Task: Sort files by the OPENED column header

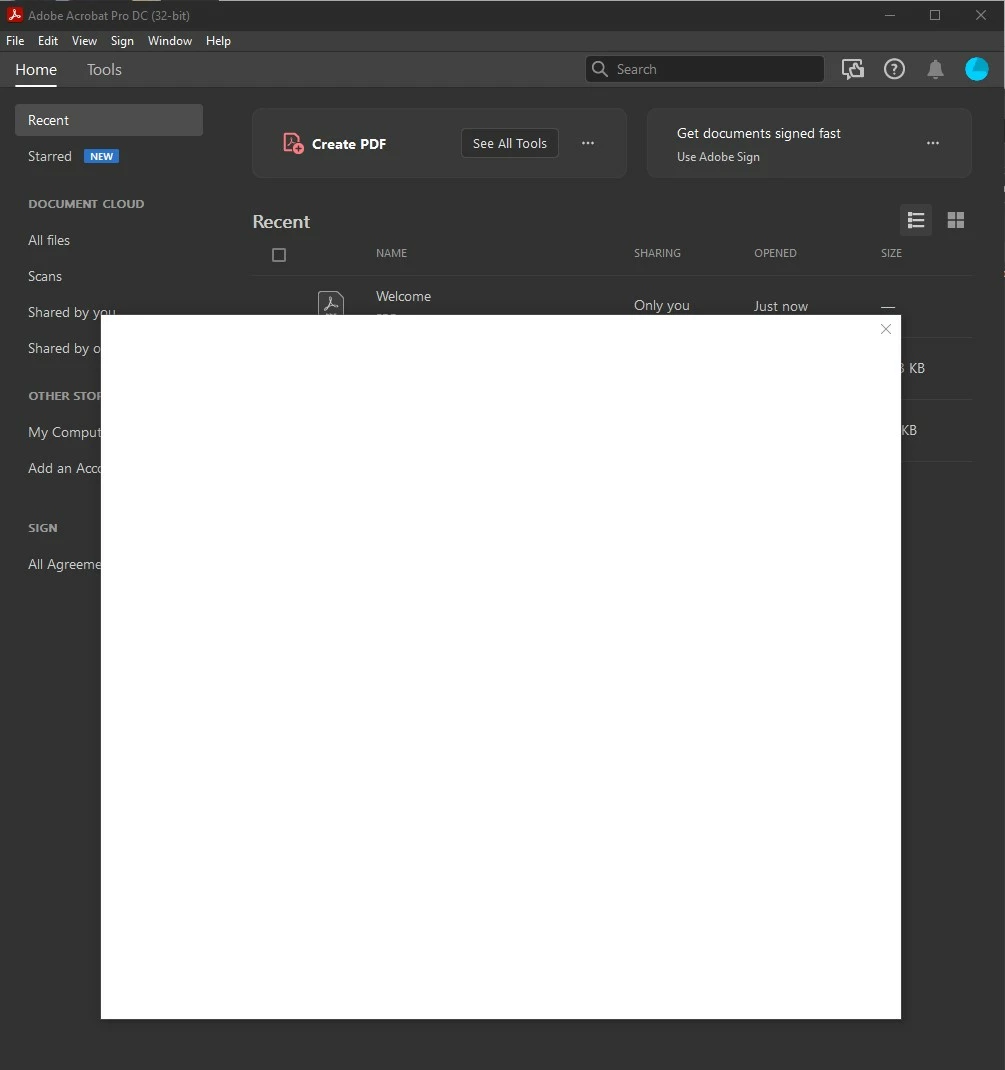Action: [775, 253]
